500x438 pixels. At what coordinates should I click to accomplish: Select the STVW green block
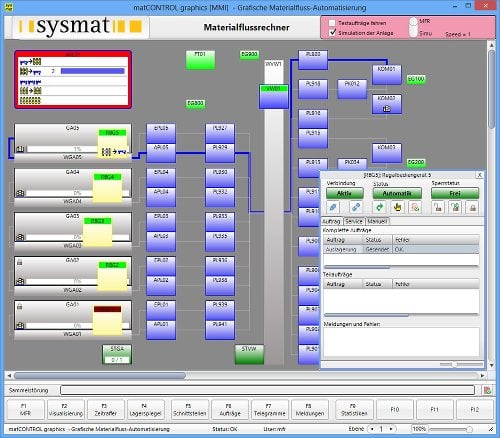[x=249, y=354]
